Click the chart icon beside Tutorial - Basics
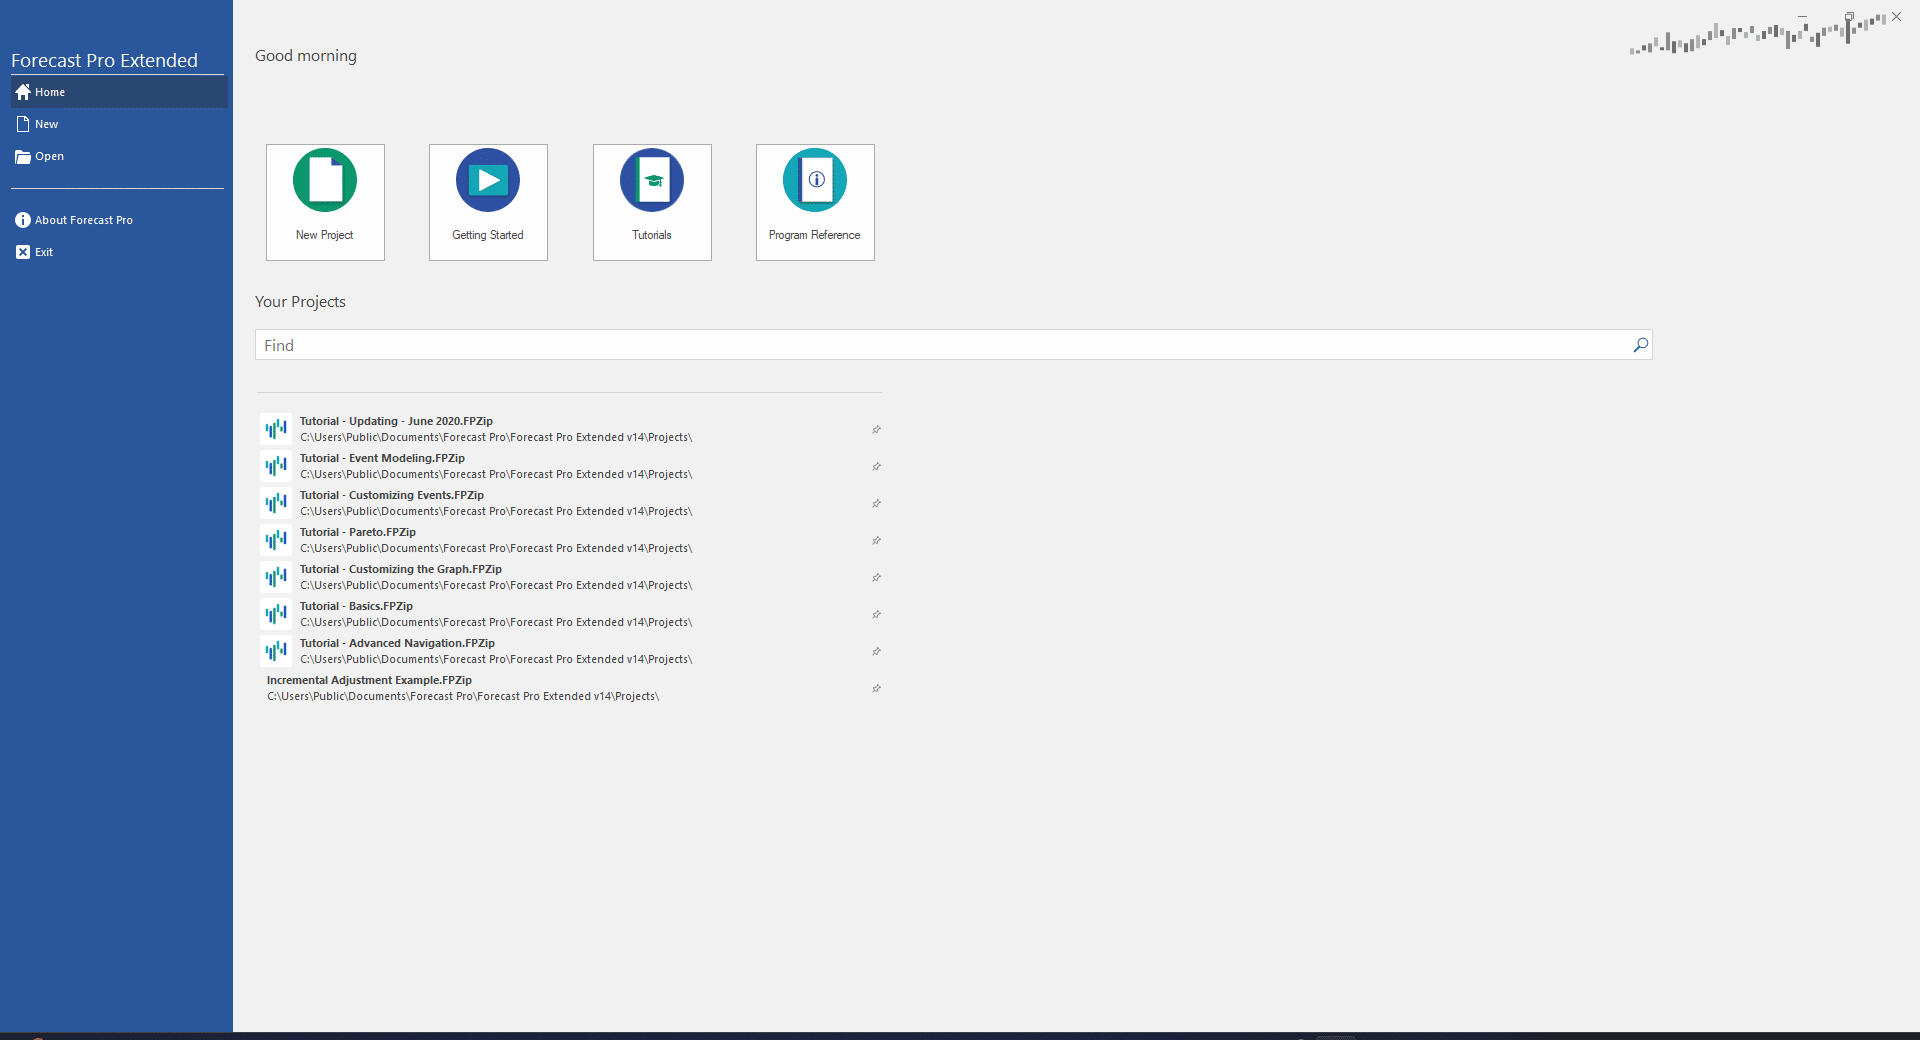 (x=276, y=615)
